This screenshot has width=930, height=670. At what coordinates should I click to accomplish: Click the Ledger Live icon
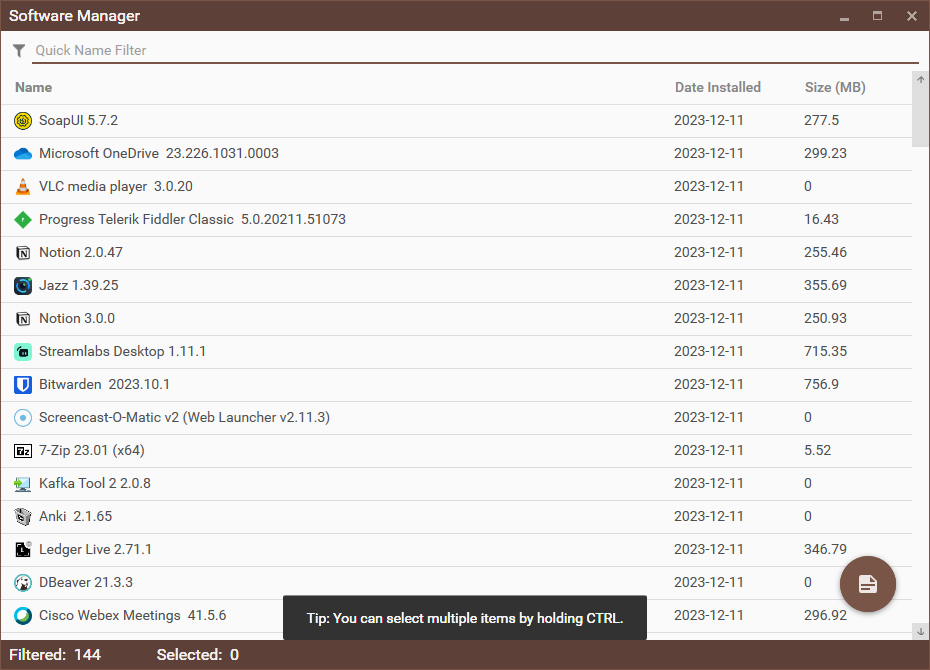point(23,550)
